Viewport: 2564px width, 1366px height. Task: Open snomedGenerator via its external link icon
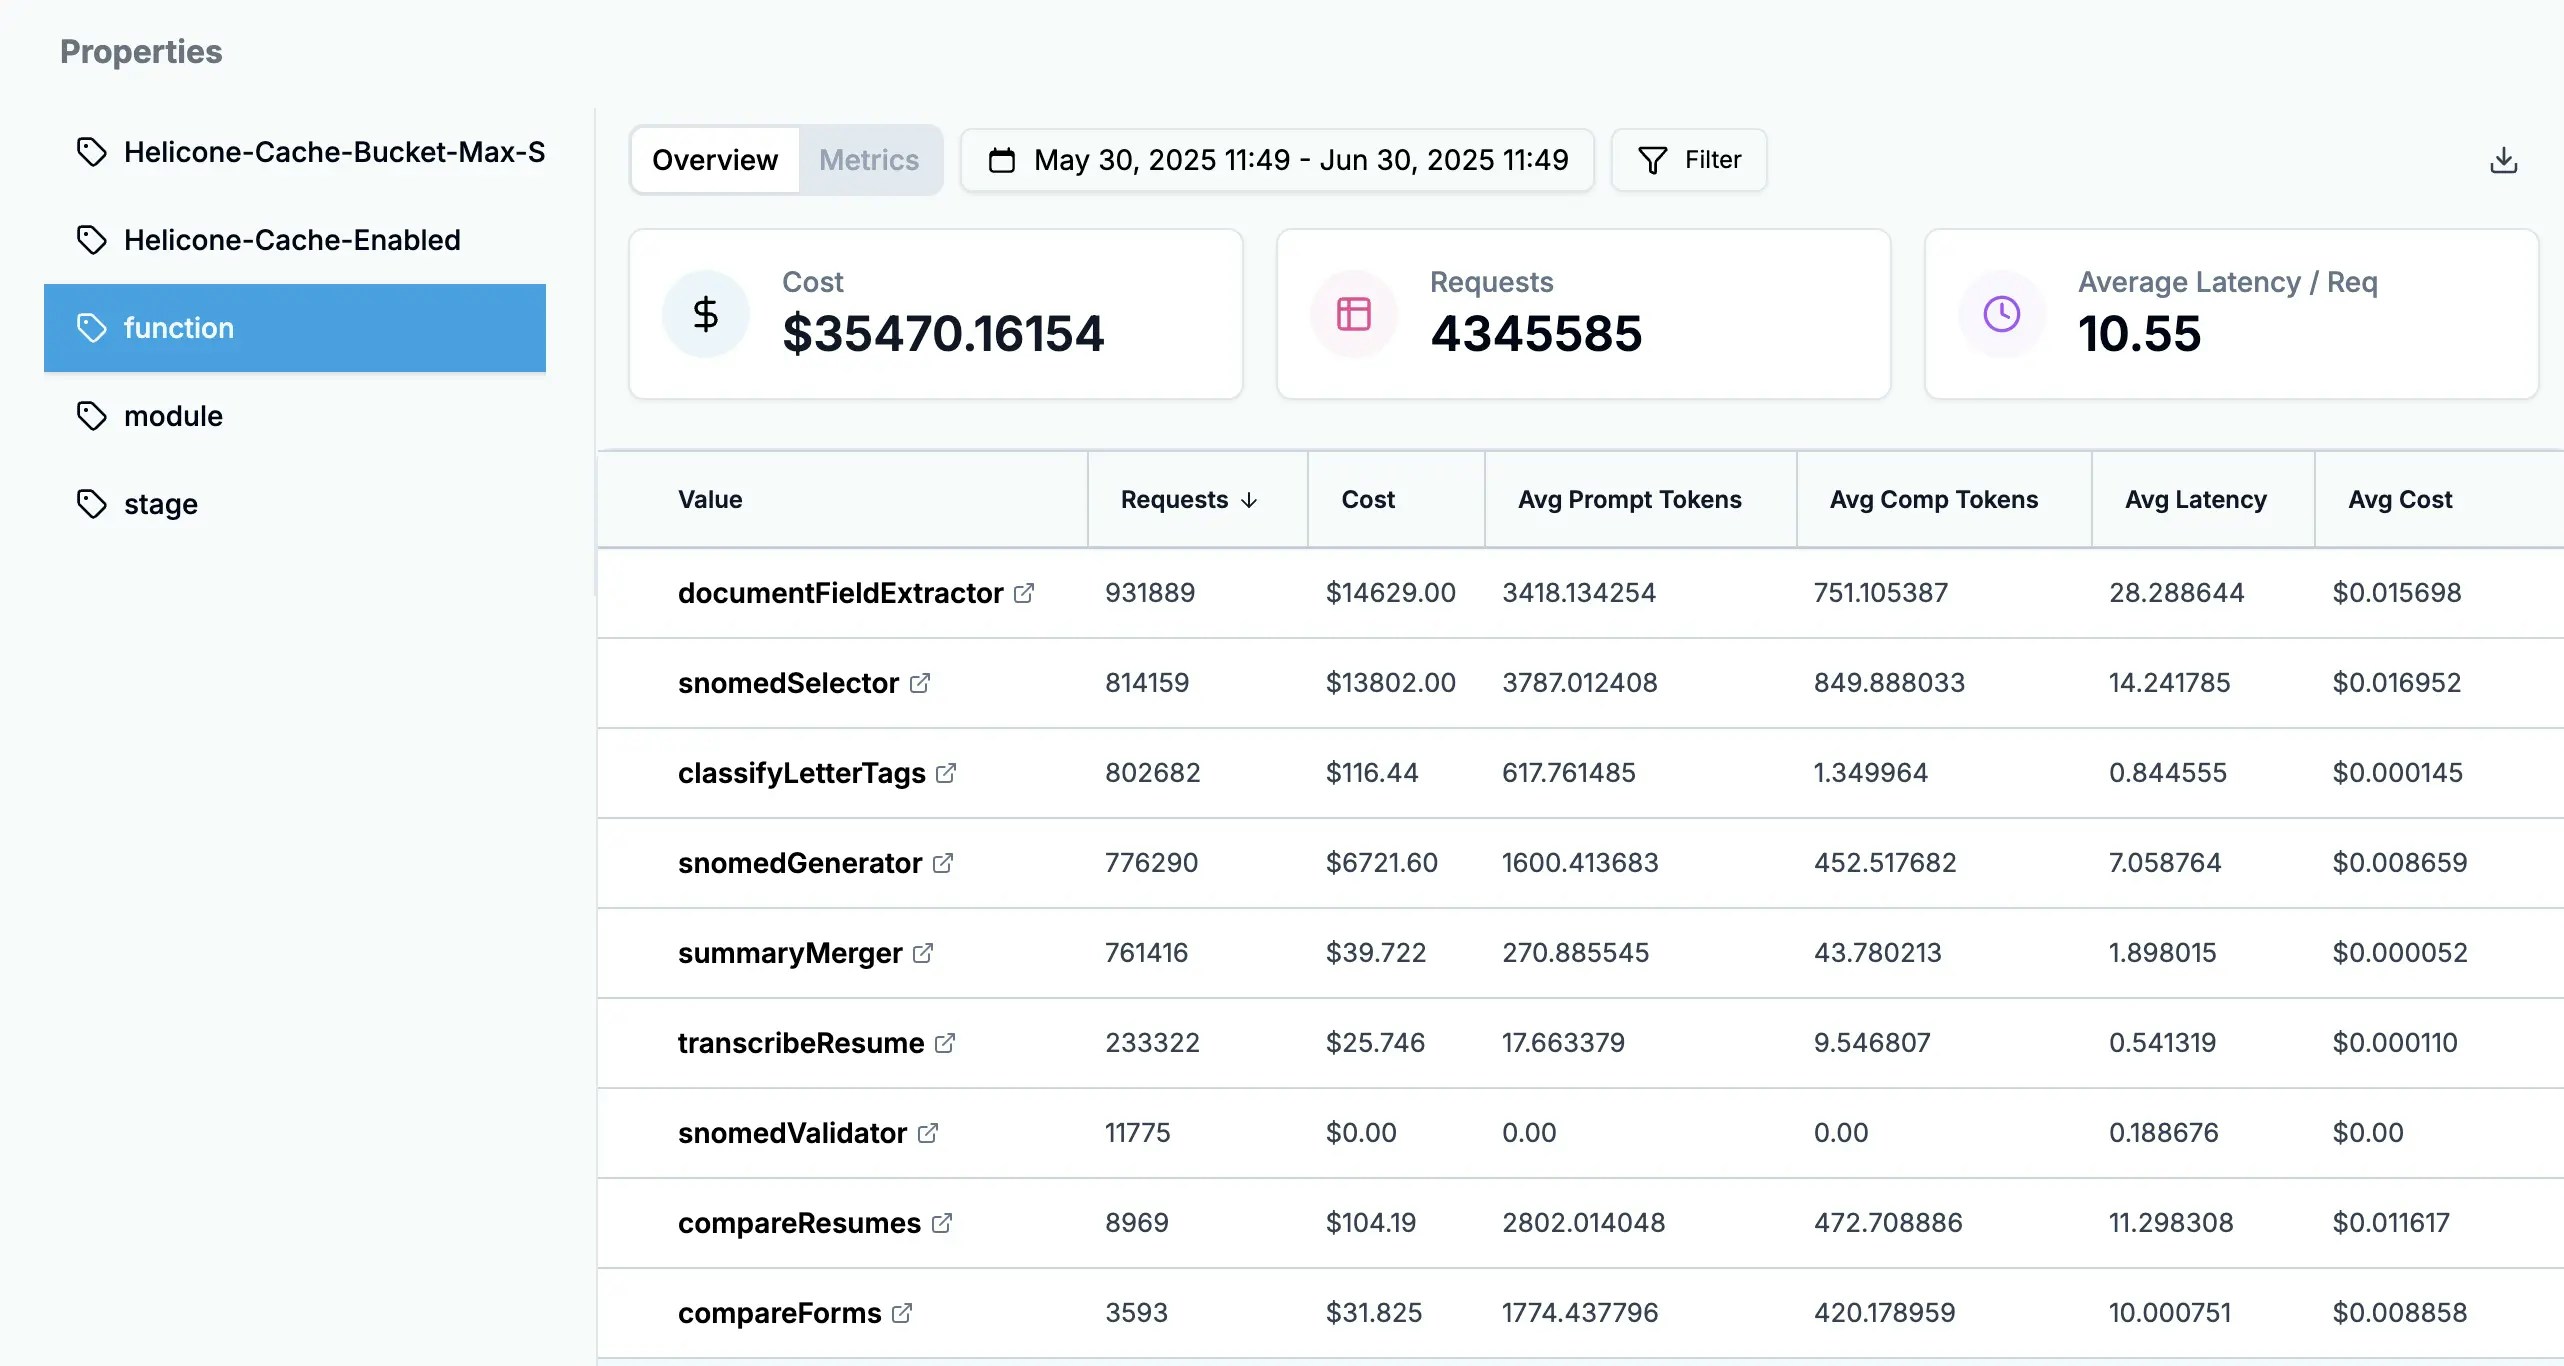[944, 863]
